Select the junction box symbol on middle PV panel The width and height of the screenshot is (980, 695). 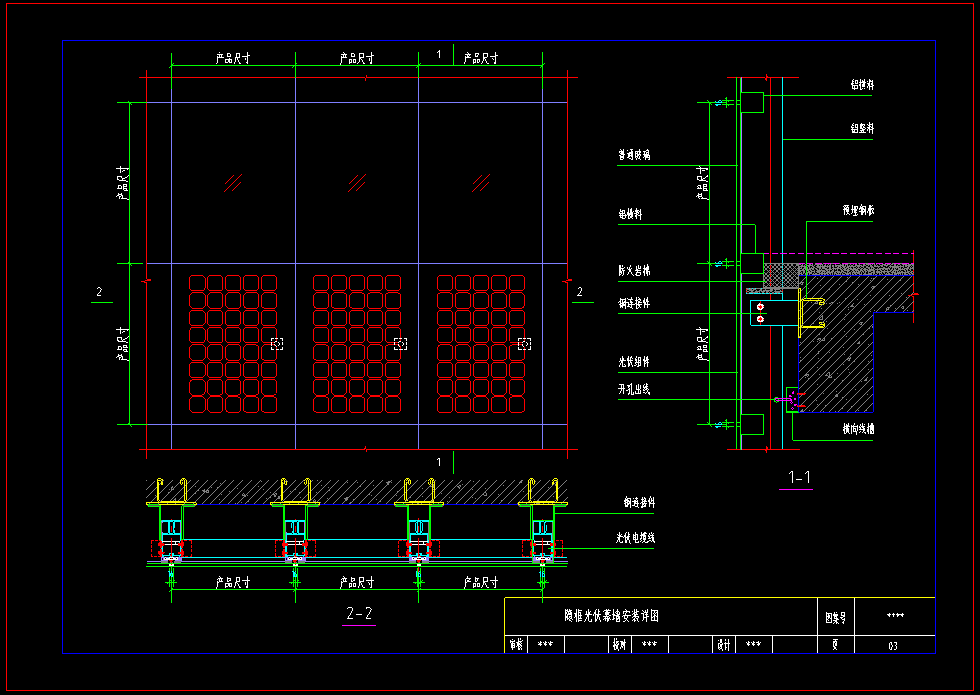pos(401,343)
